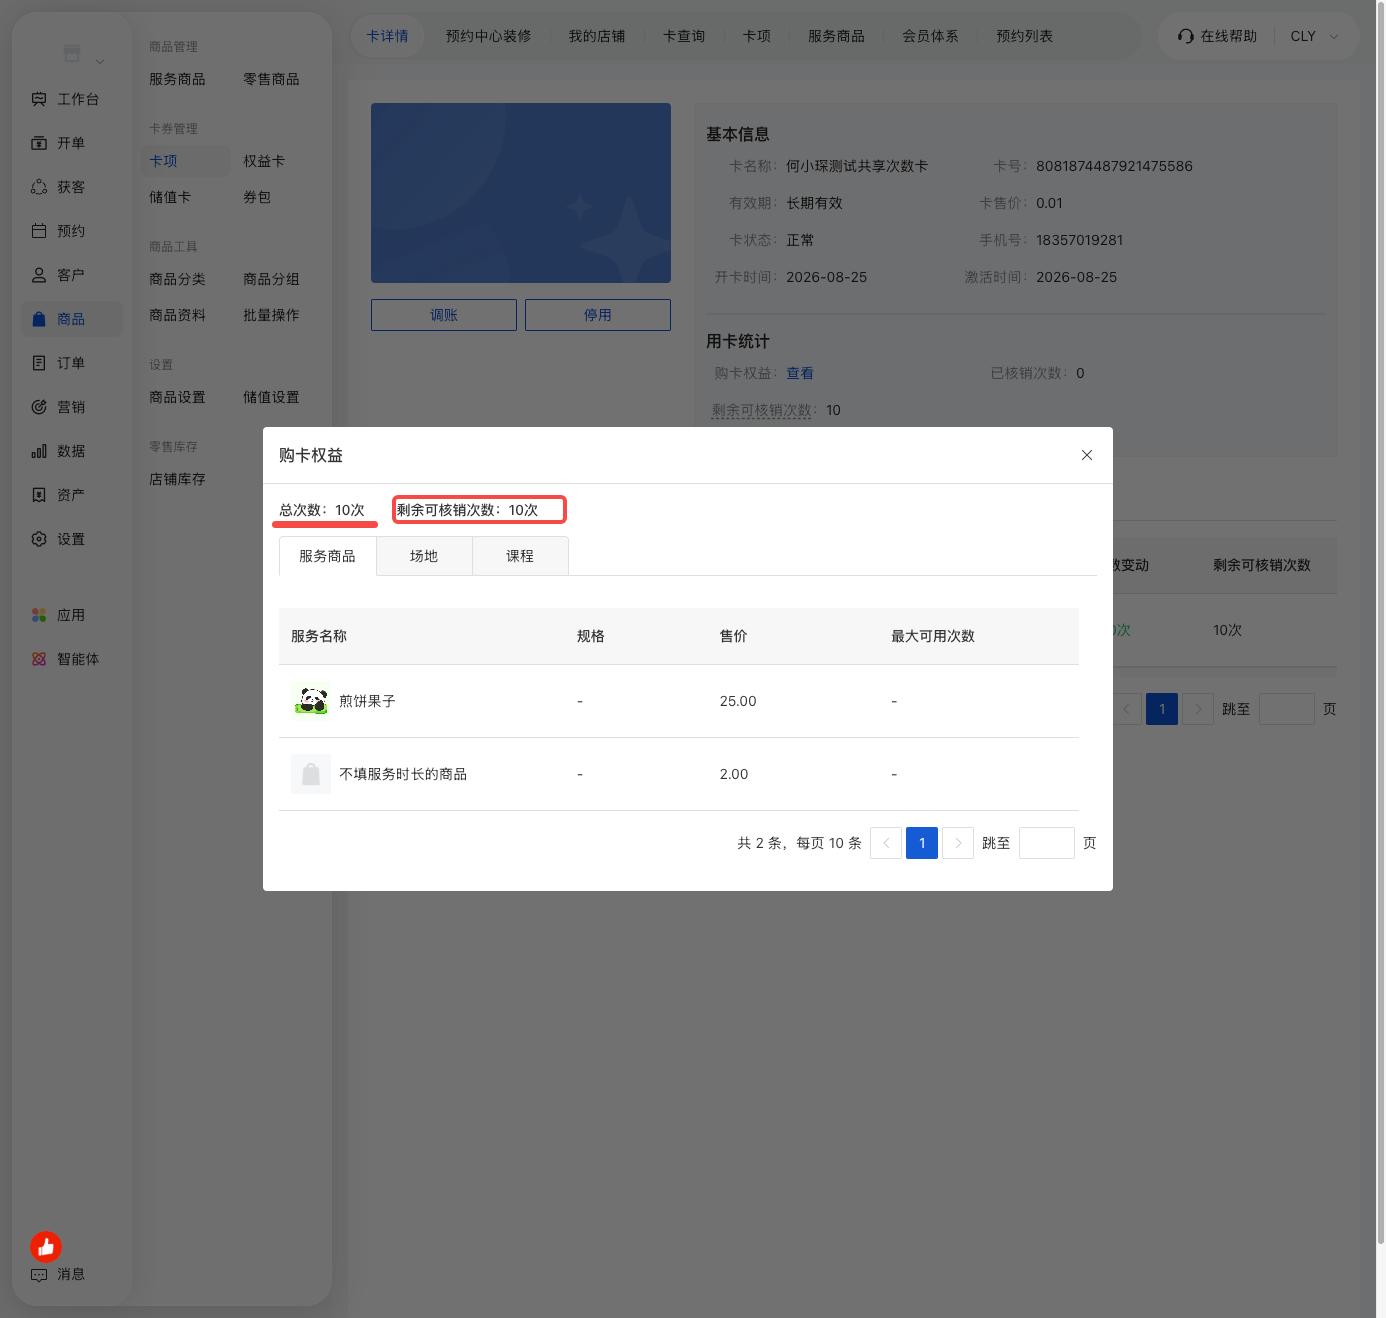Screen dimensions: 1386x1318
Task: Open the 预约中心装修 top tab
Action: click(x=489, y=36)
